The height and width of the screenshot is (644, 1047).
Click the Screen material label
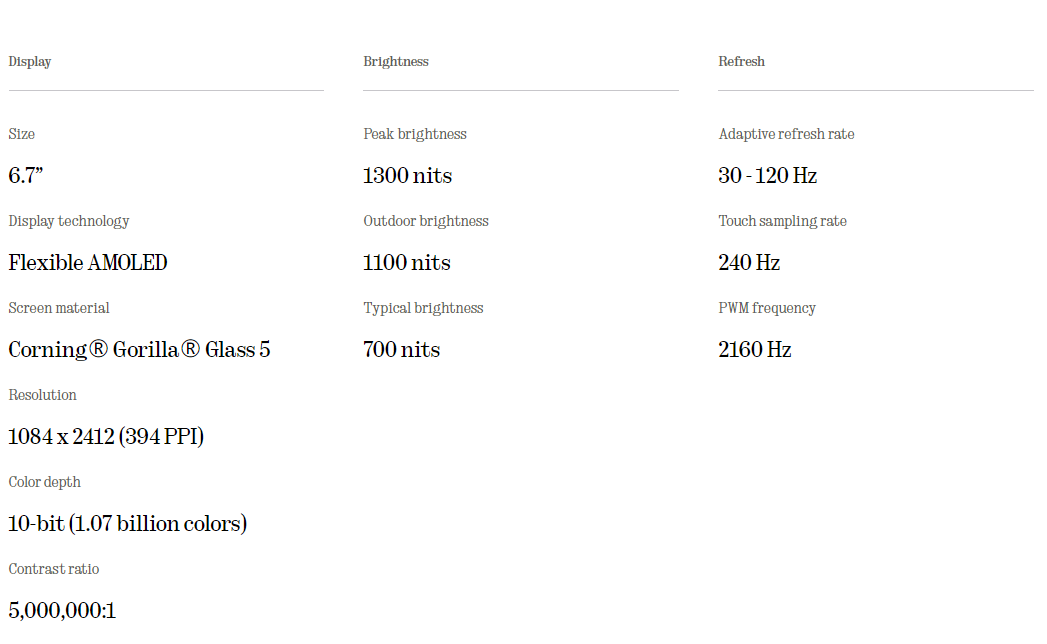pos(59,308)
